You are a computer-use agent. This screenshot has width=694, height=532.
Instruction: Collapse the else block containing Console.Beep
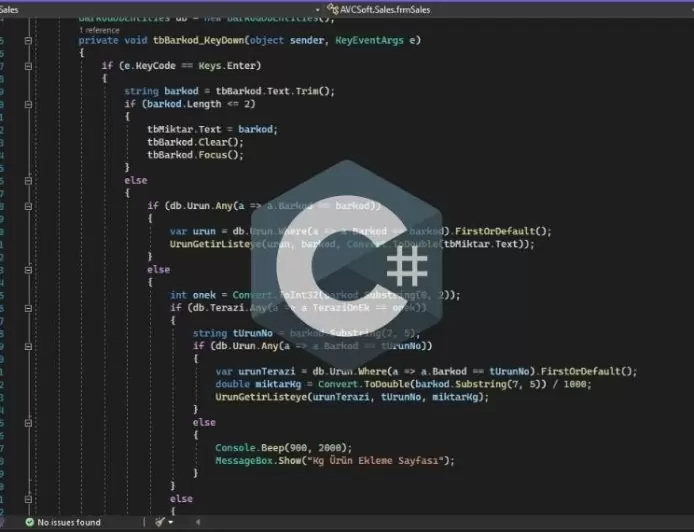pos(28,423)
